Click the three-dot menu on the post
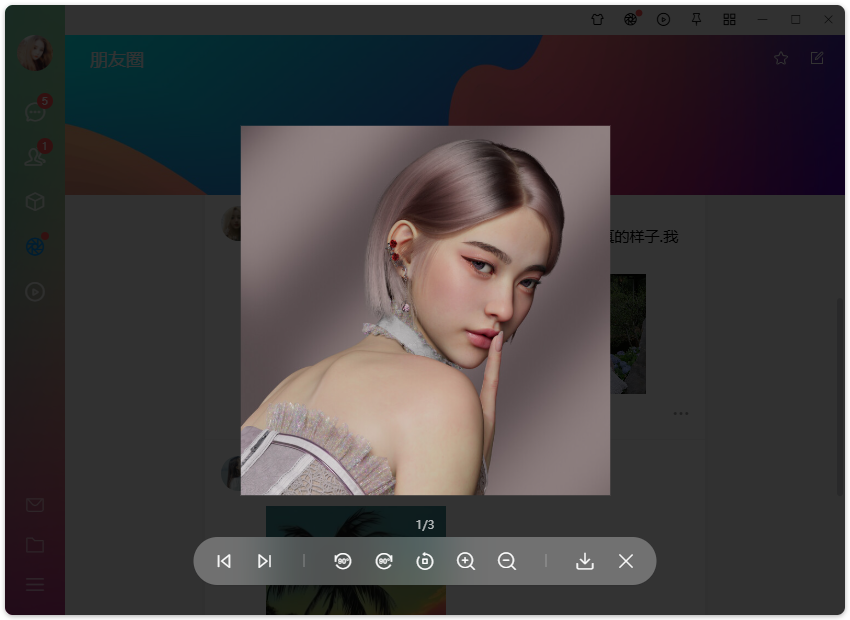Image resolution: width=850 pixels, height=620 pixels. coord(681,414)
